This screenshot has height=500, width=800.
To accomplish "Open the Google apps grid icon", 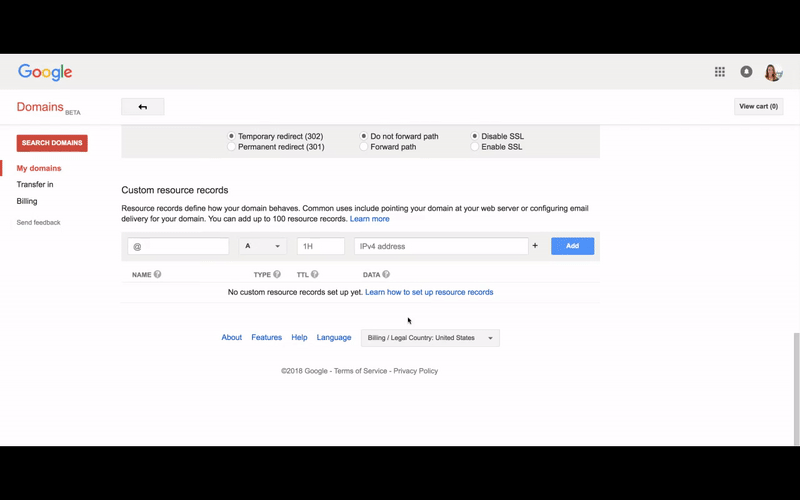I will [719, 72].
